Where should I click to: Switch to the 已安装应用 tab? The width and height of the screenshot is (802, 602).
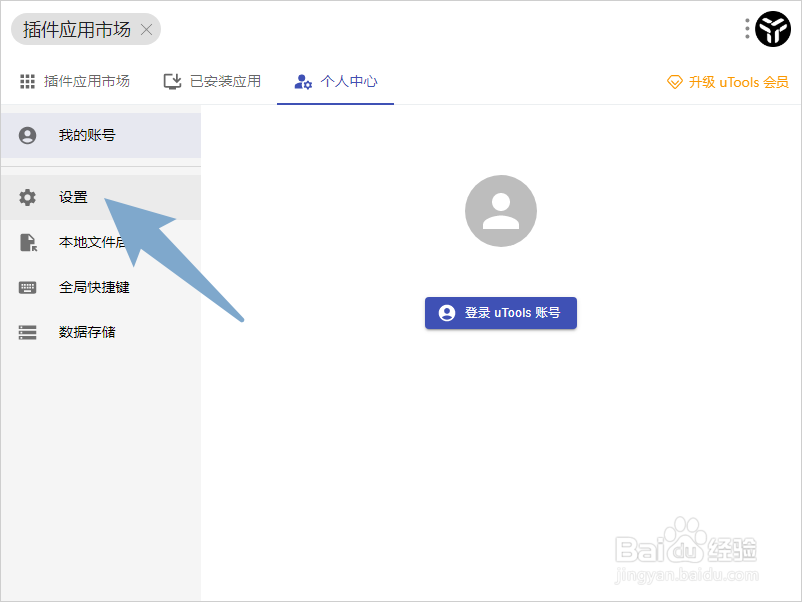coord(210,81)
